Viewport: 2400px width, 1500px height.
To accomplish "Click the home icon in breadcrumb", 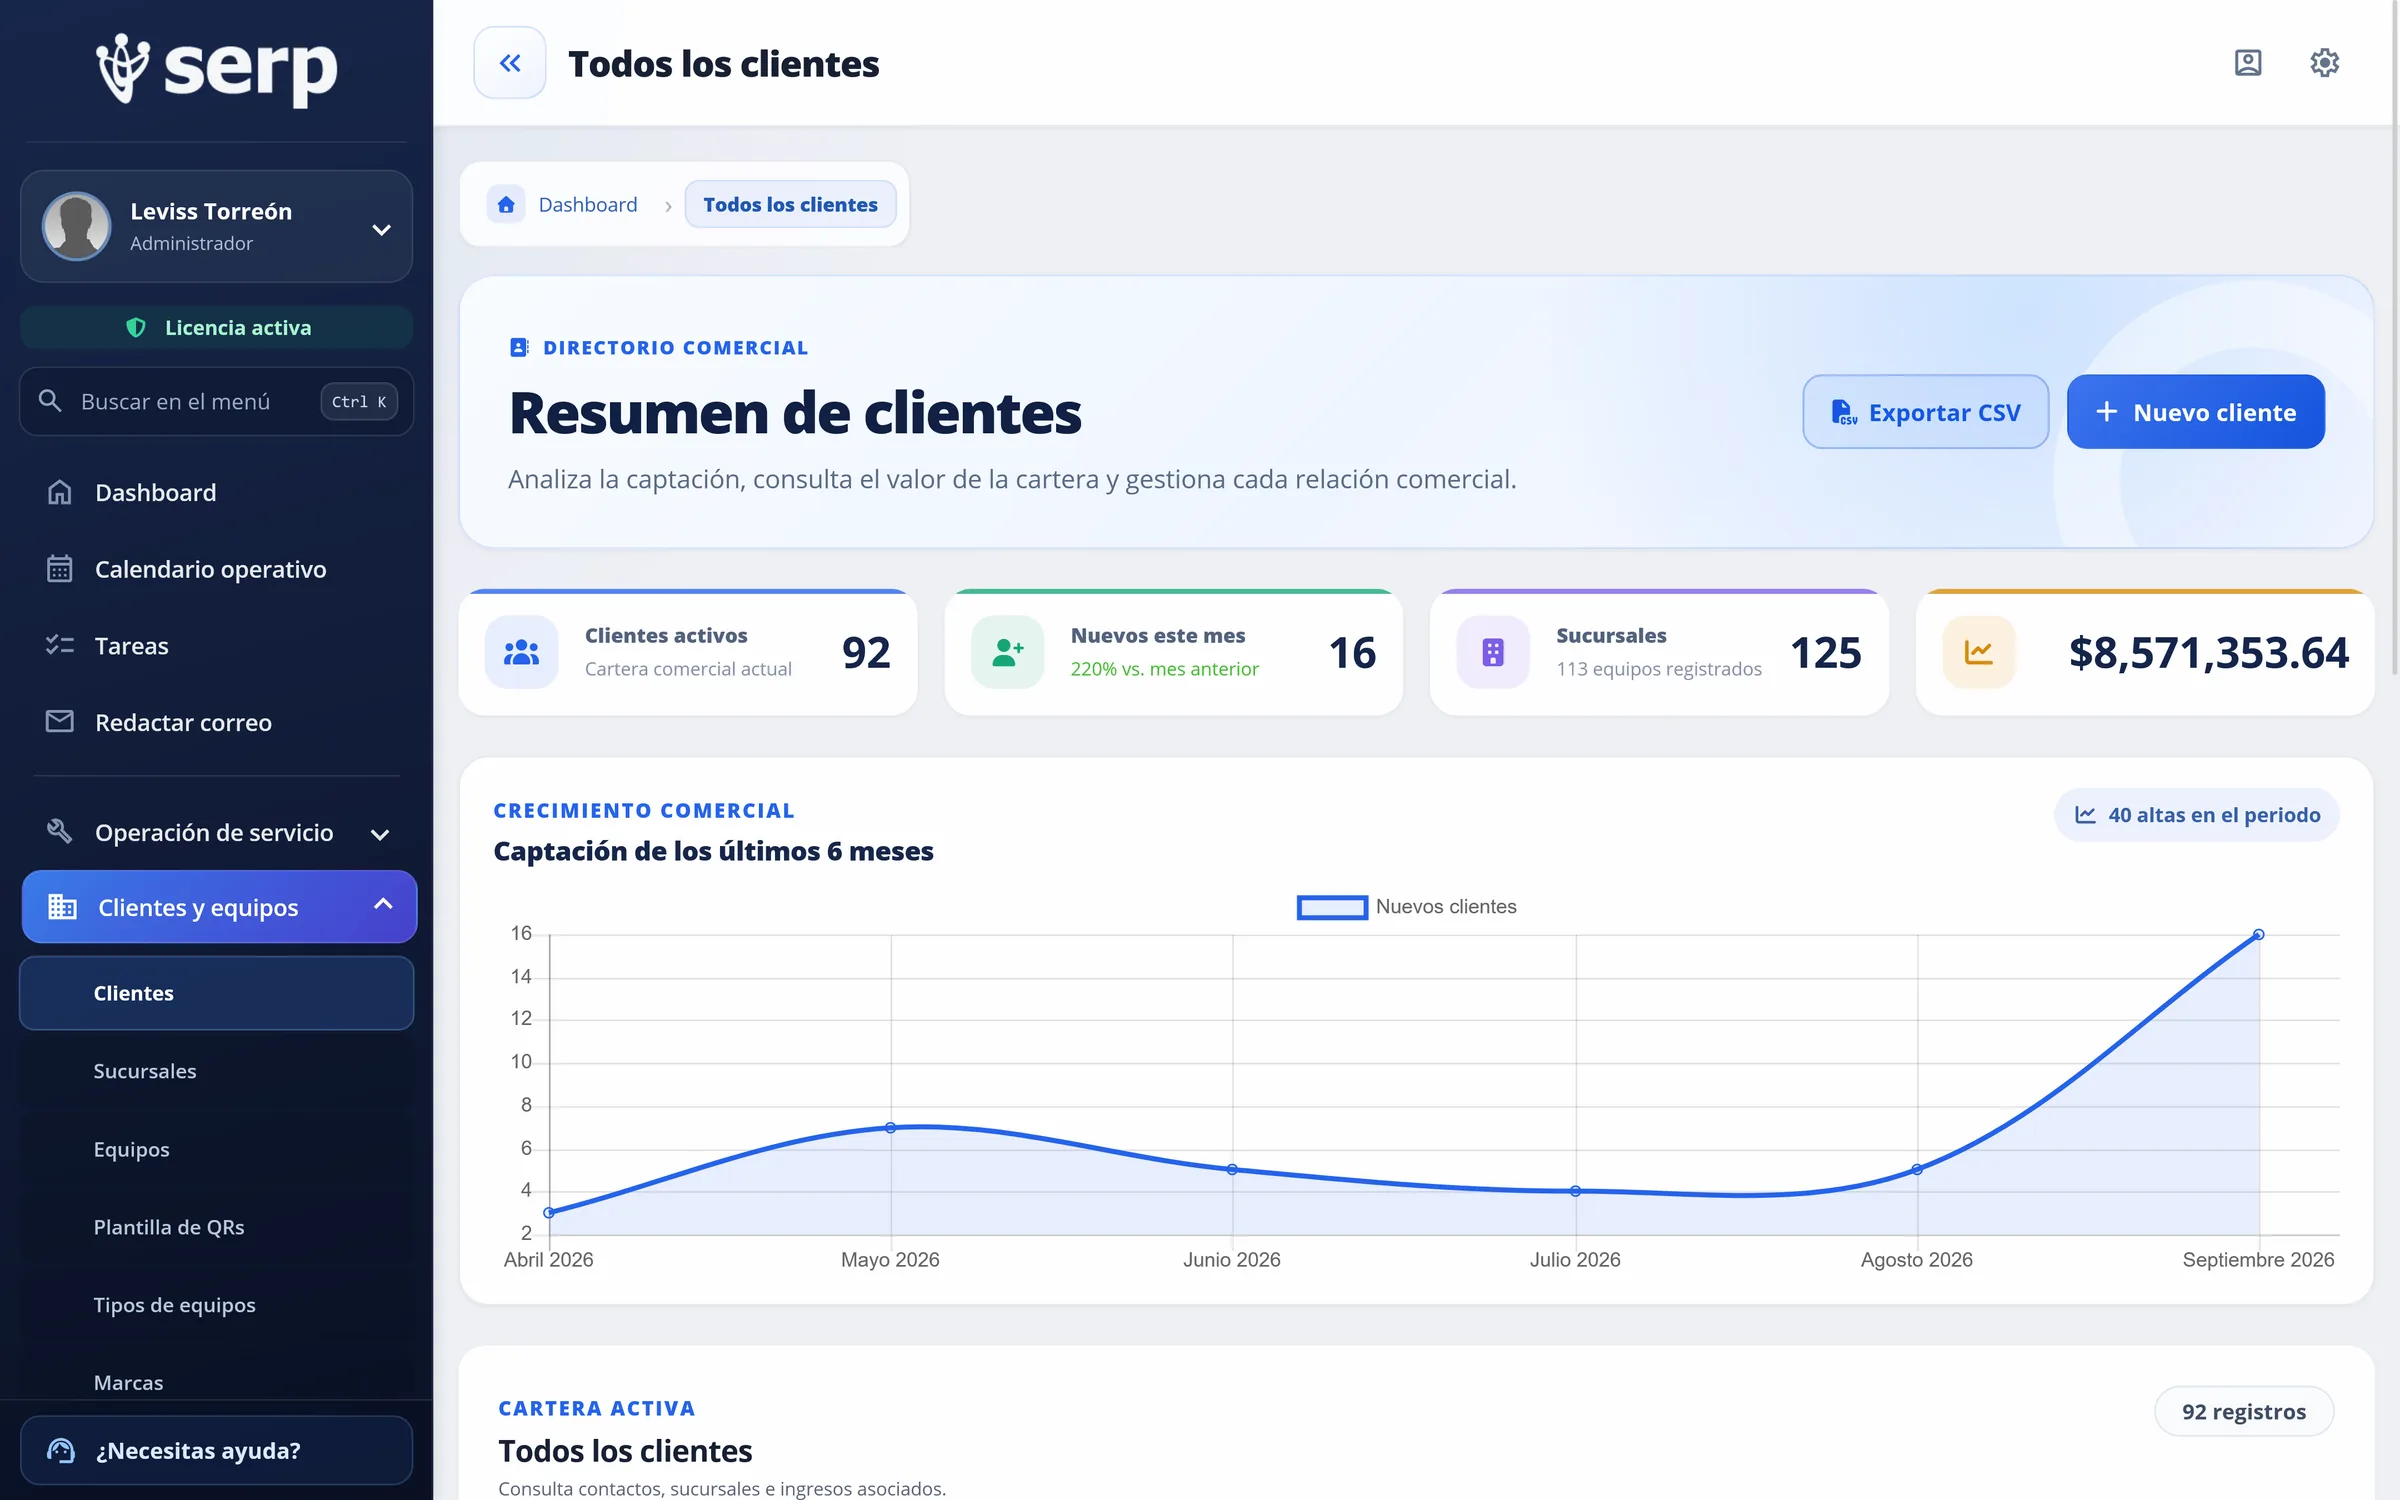I will tap(506, 204).
